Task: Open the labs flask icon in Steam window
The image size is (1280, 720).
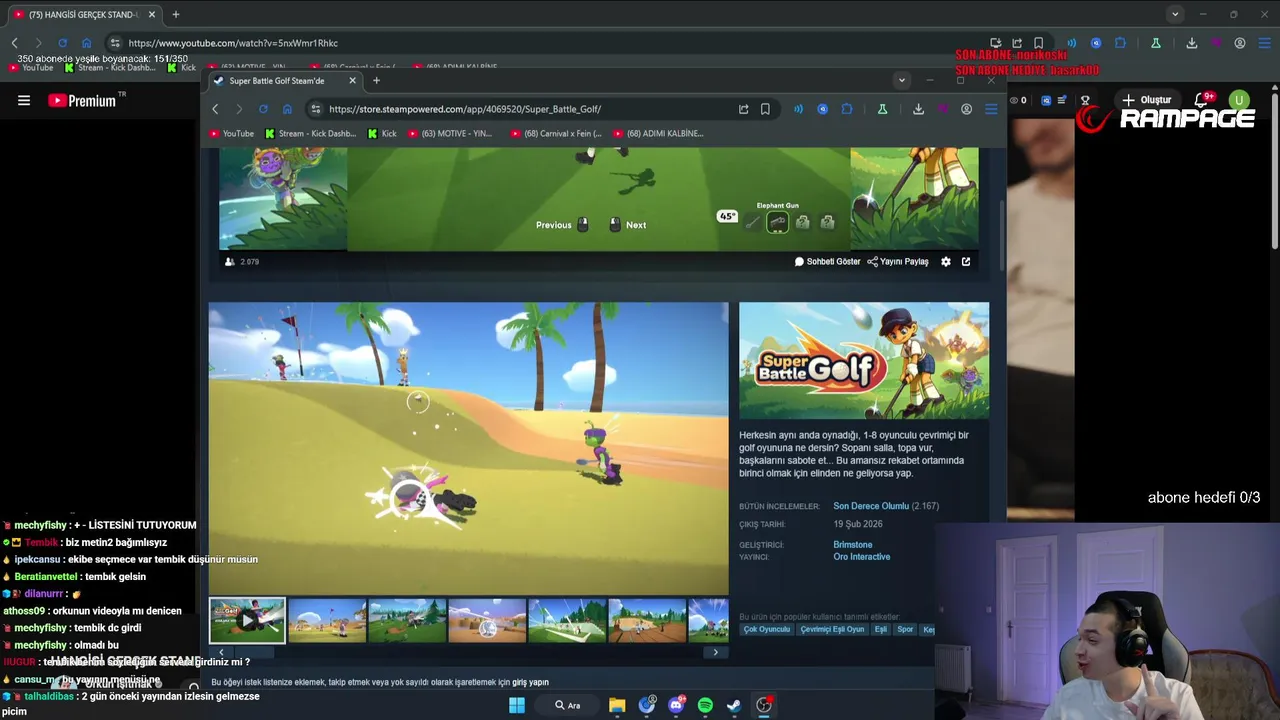Action: point(882,109)
